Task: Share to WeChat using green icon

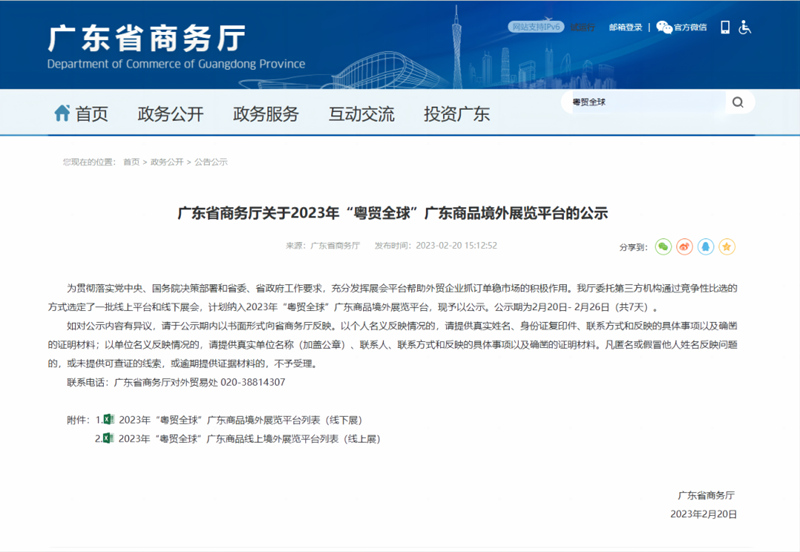Action: pos(662,245)
